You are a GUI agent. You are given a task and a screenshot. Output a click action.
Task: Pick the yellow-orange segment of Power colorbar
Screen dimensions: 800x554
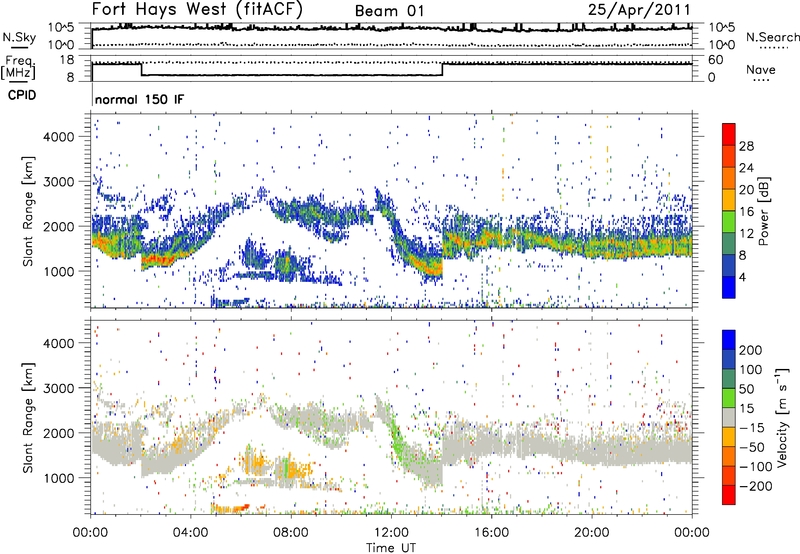[729, 200]
